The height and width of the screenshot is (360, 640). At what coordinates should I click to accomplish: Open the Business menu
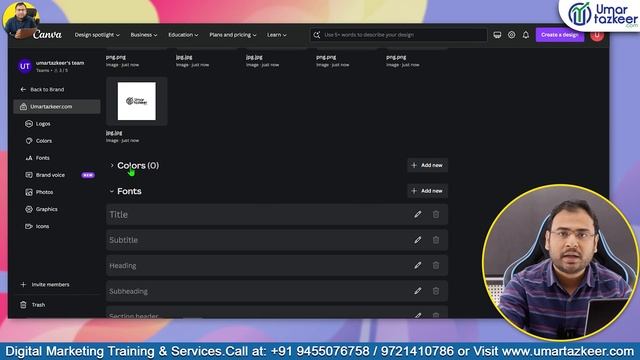144,35
